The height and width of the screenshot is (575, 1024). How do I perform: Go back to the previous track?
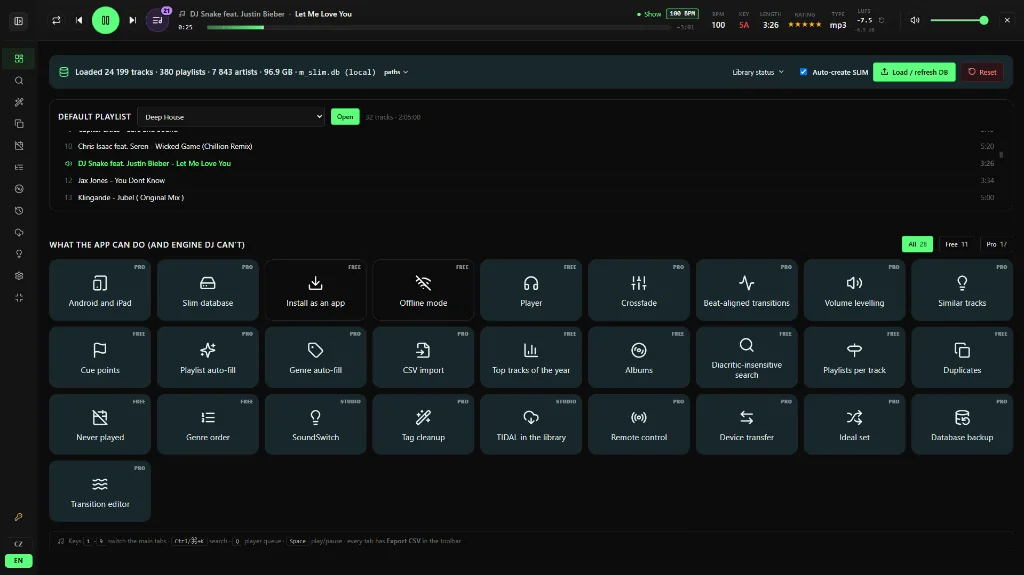pos(79,20)
